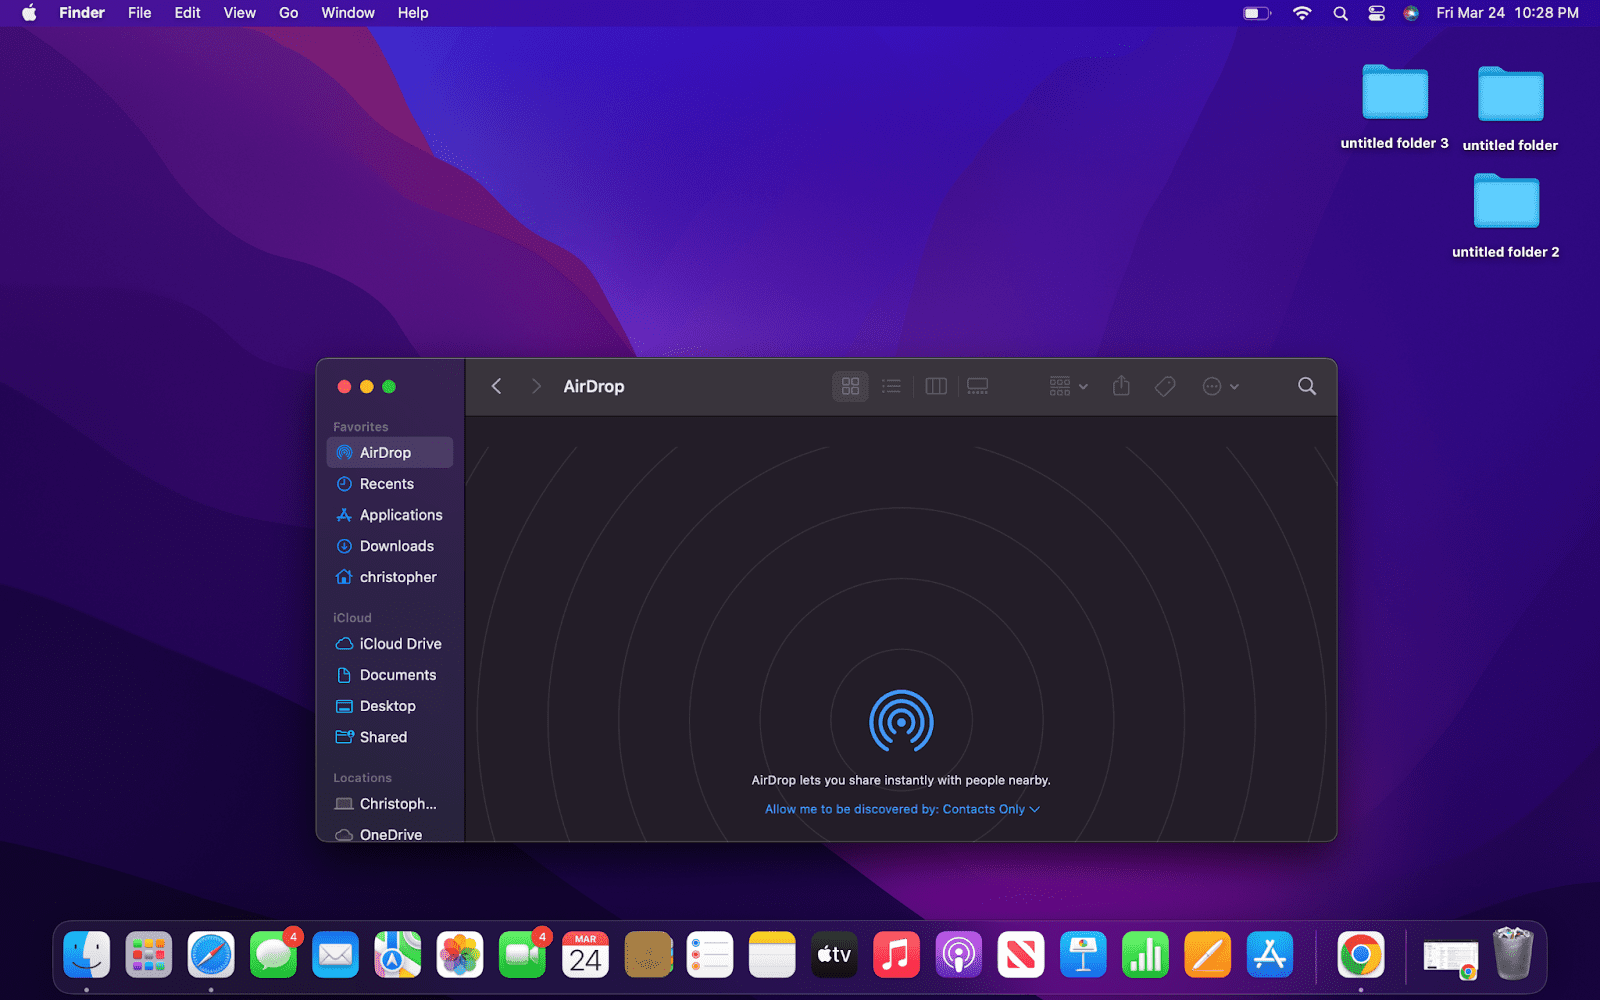The width and height of the screenshot is (1600, 1000).
Task: Open Calendar from the Dock
Action: [585, 955]
